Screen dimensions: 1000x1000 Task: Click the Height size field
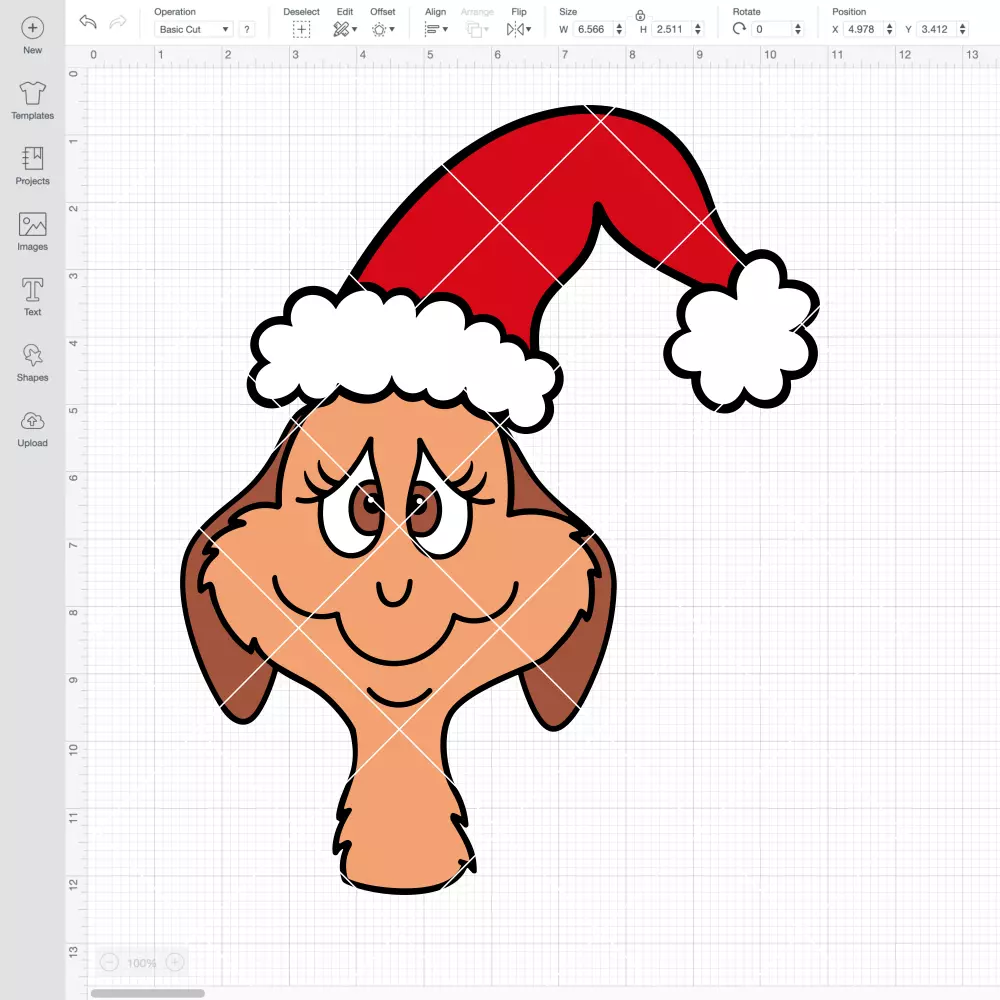click(672, 29)
